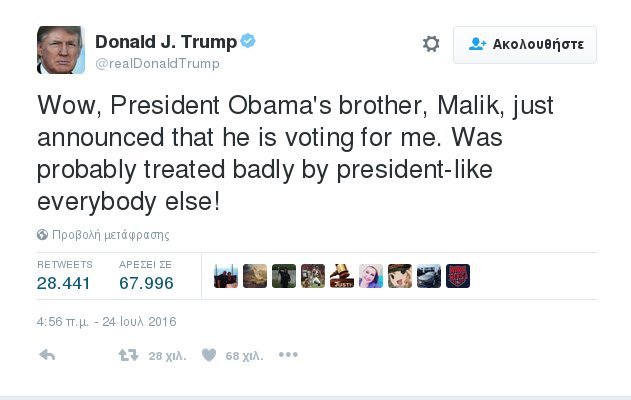Open the Donald J. Trump display name link
Viewport: 631px width, 400px height.
point(165,41)
